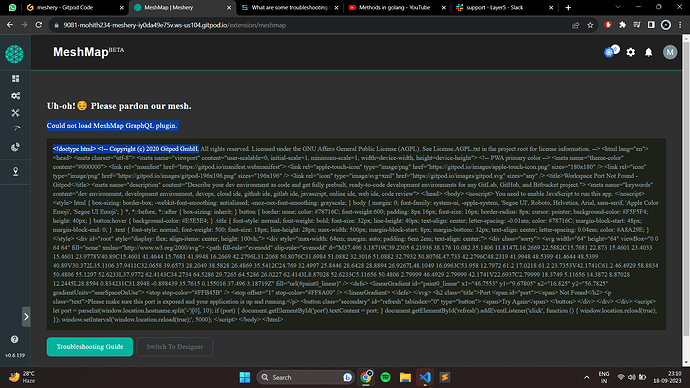This screenshot has width=690, height=388.
Task: Open the Performance gauge icon in sidebar
Action: tap(16, 129)
